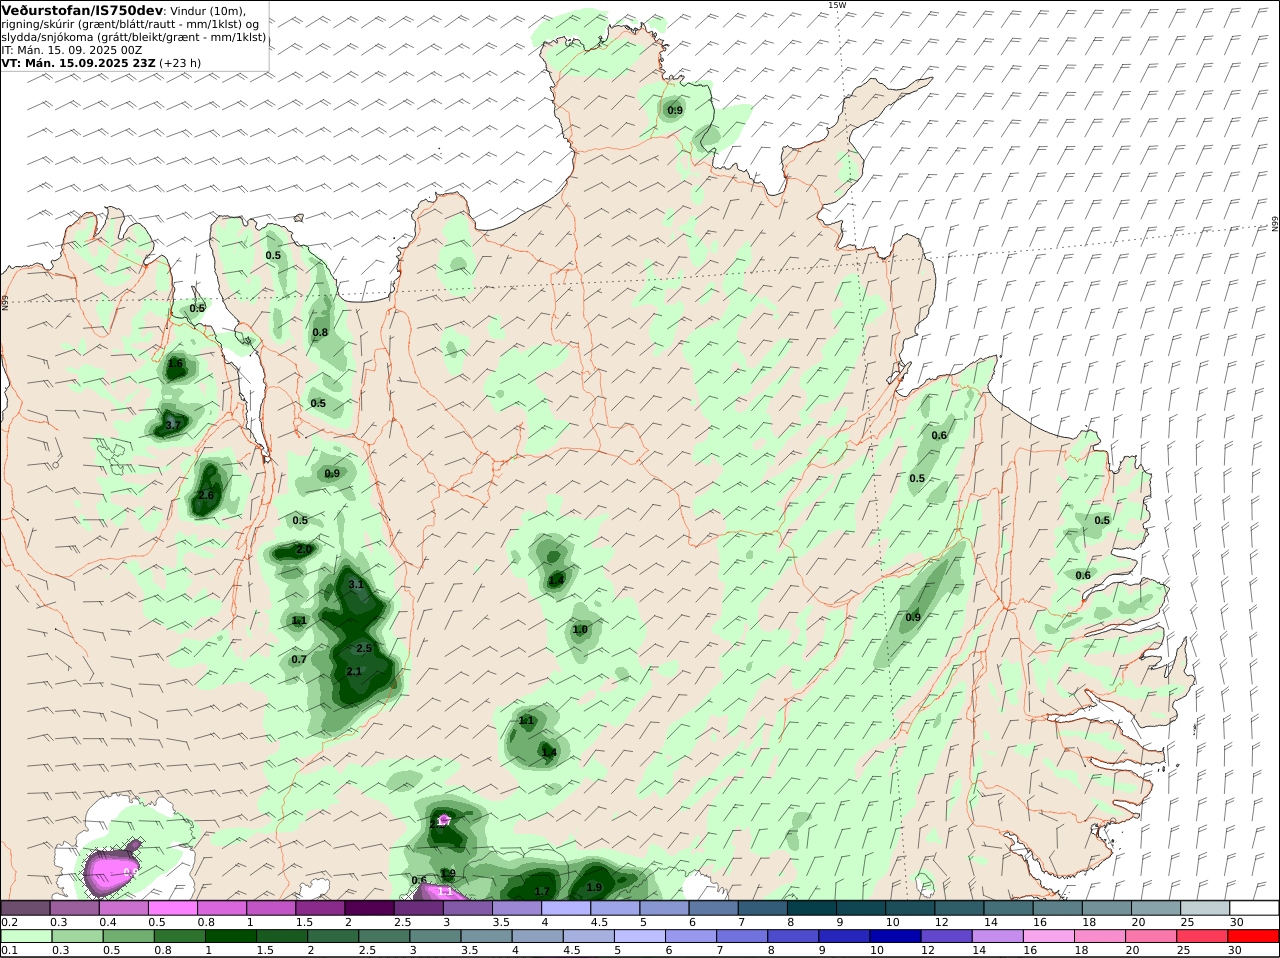Click the 66N latitude label on the right edge

point(1275,224)
